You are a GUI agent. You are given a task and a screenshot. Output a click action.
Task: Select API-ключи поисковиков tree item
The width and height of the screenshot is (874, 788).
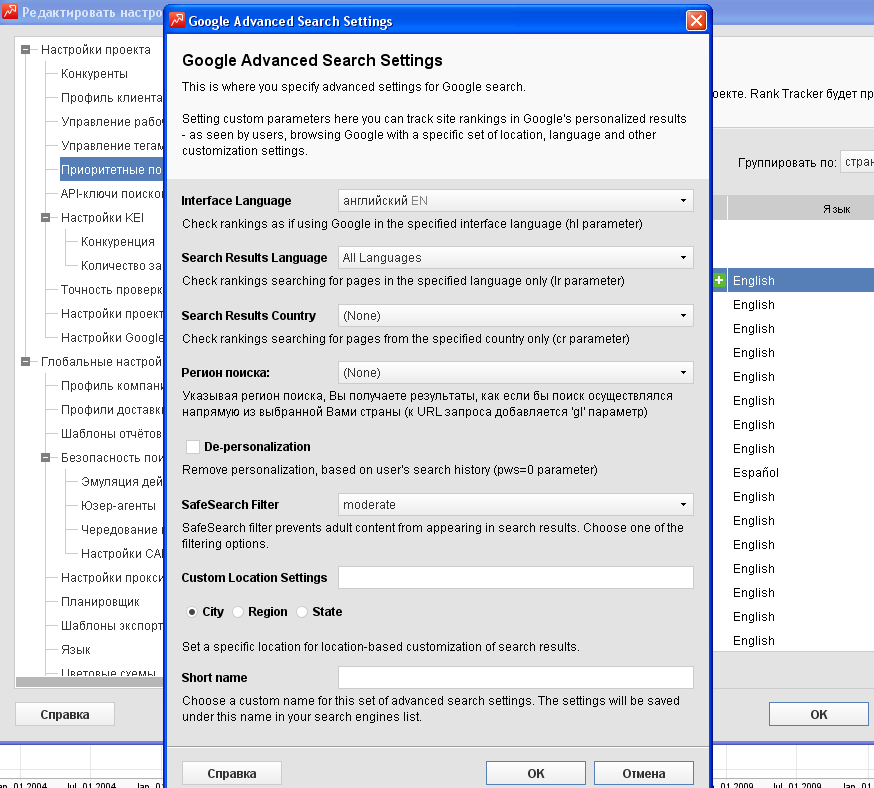(111, 193)
